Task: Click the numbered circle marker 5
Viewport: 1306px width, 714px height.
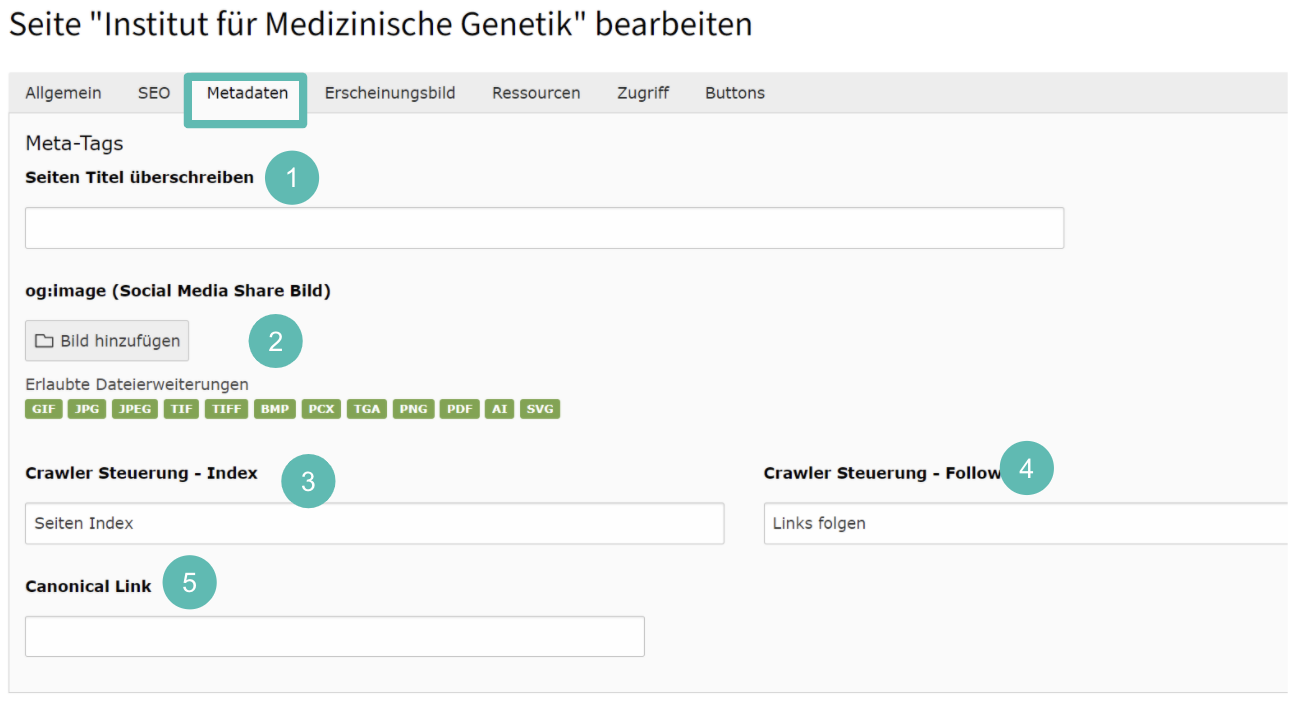Action: (x=190, y=583)
